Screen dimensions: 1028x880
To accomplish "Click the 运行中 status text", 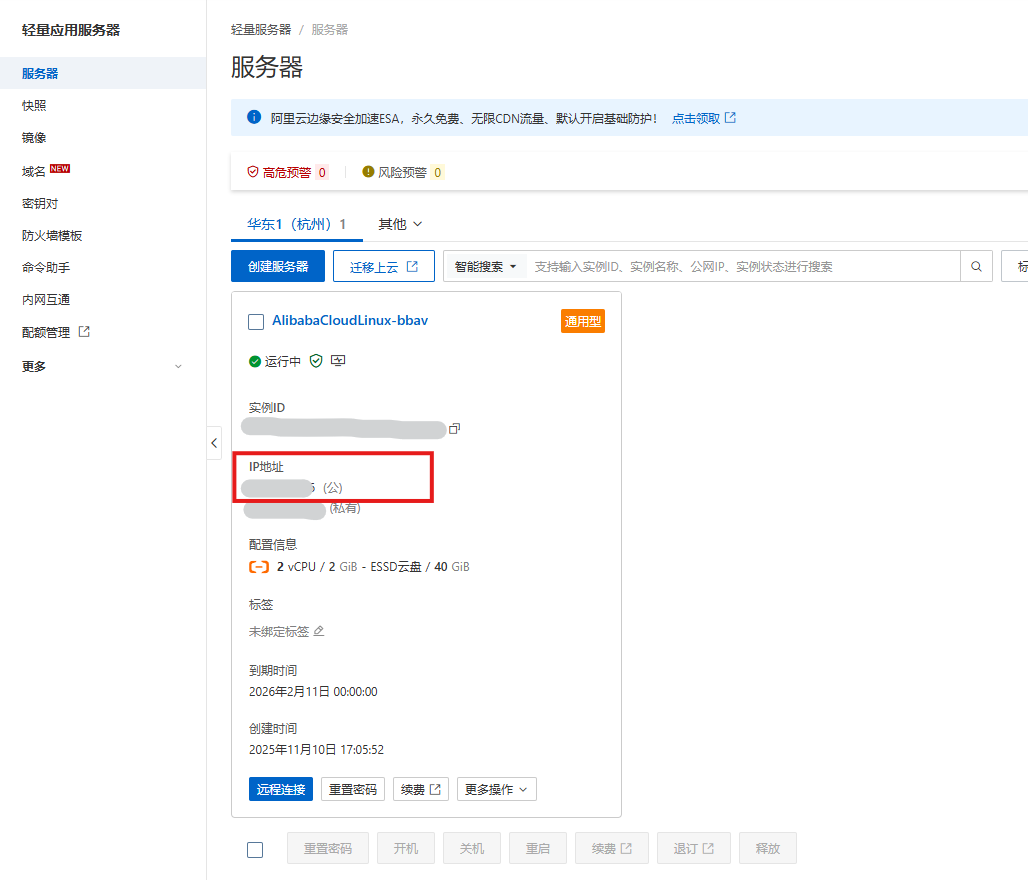I will (x=283, y=361).
